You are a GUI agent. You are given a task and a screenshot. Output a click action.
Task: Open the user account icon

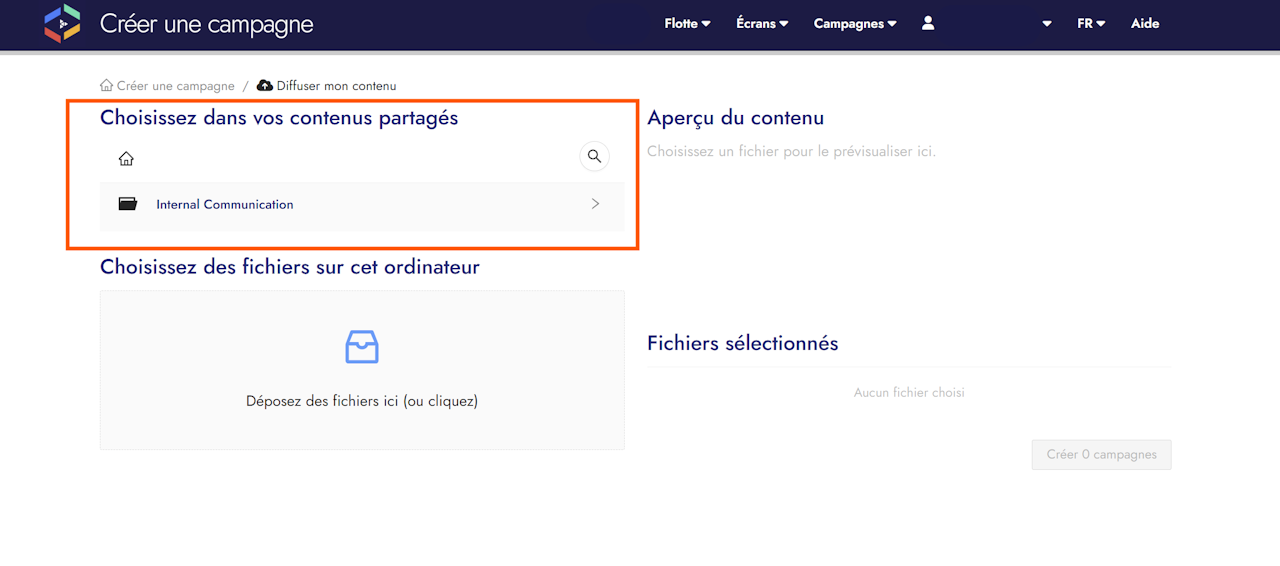pyautogui.click(x=928, y=23)
